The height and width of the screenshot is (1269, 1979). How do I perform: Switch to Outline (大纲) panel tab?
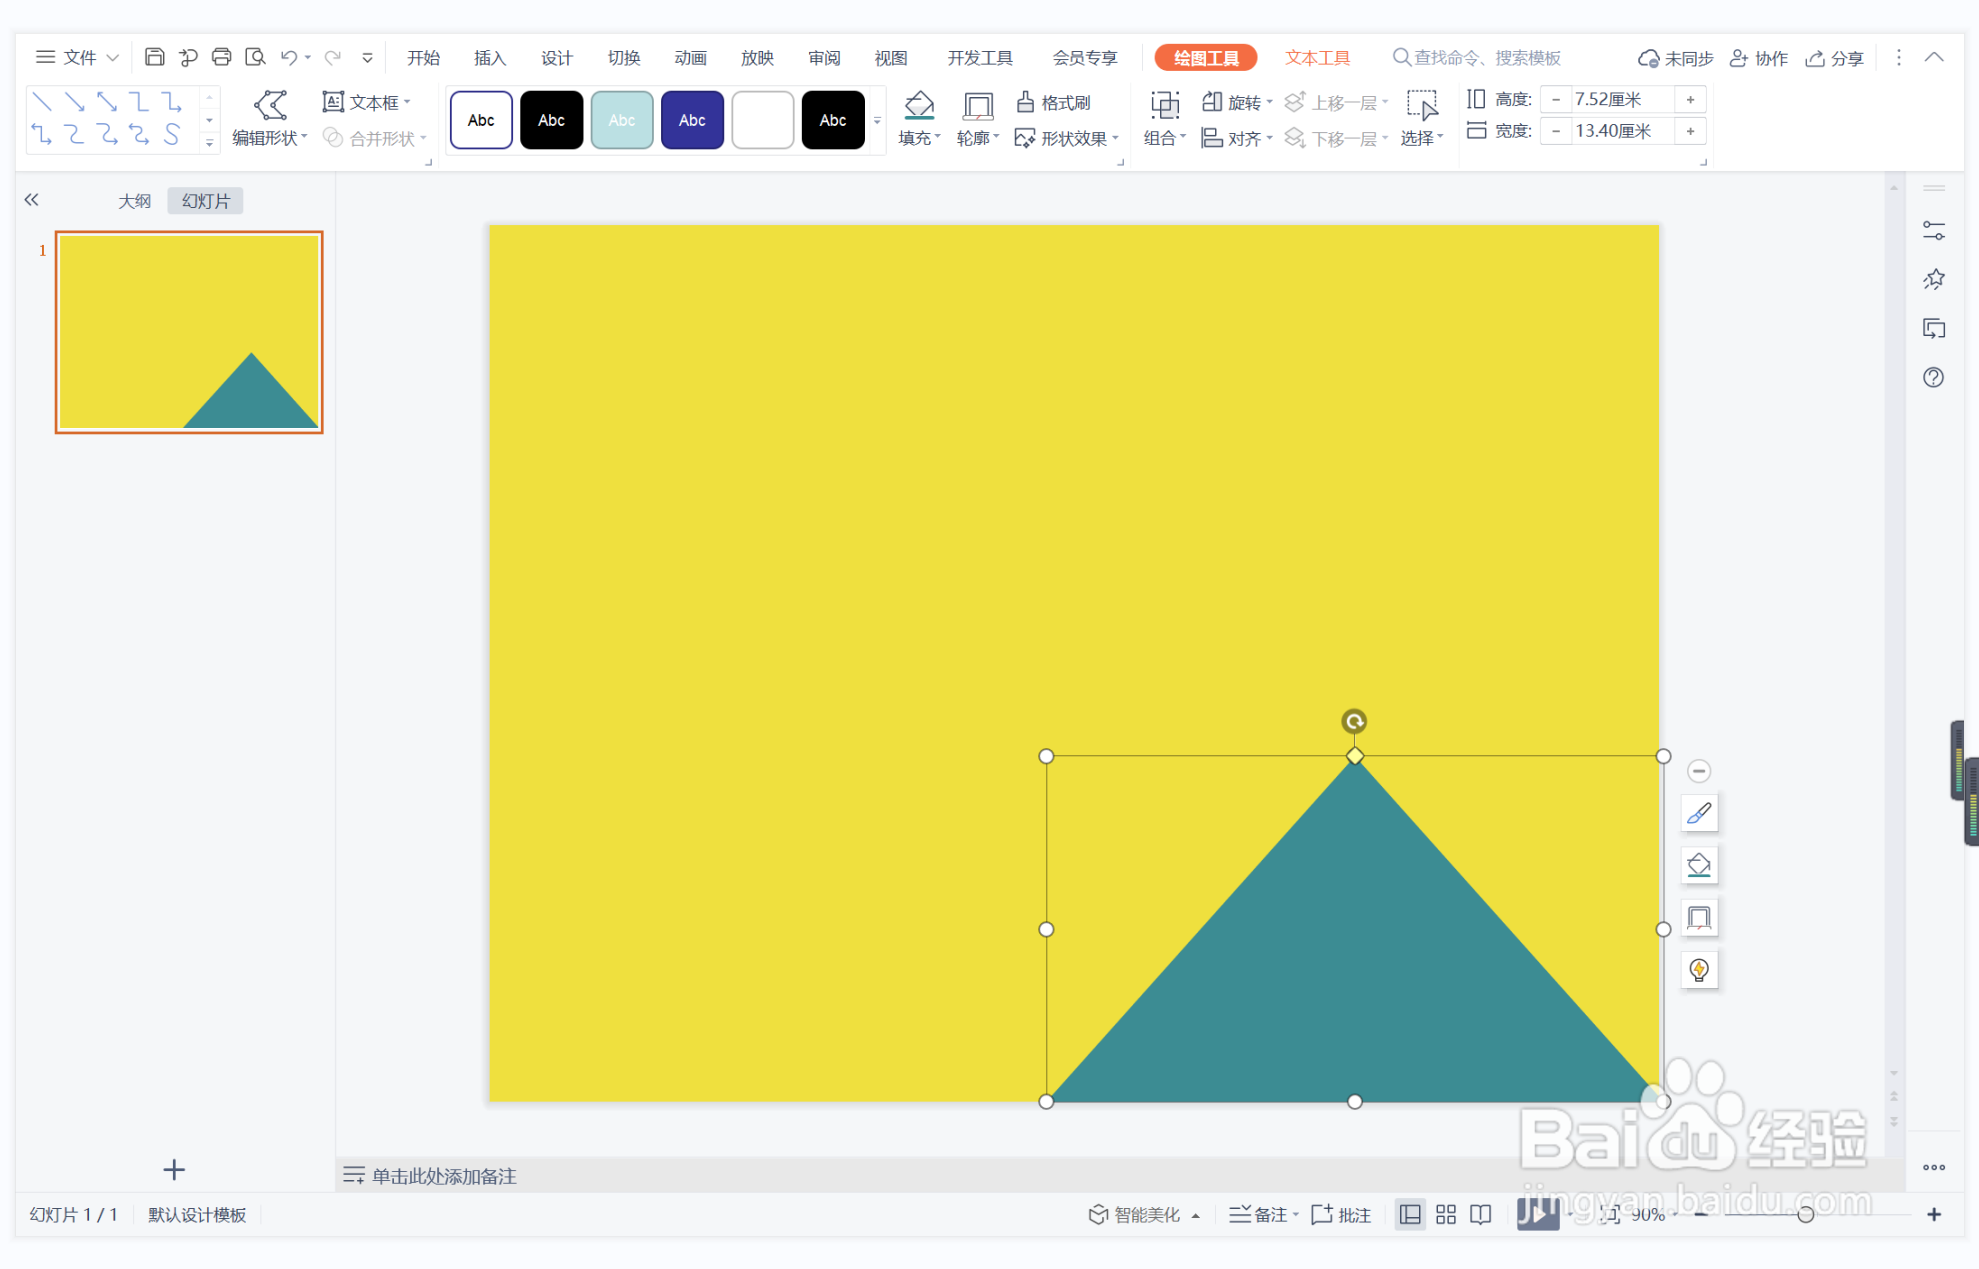pyautogui.click(x=134, y=201)
